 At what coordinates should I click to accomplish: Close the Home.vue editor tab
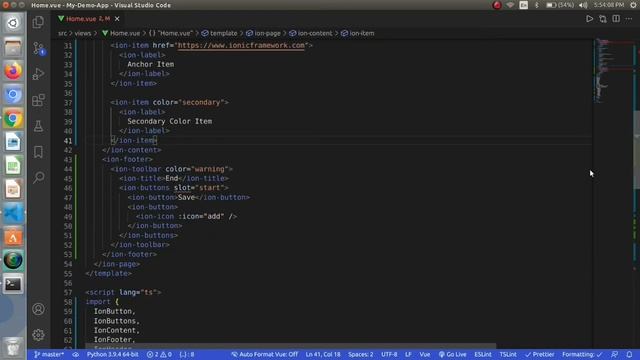(117, 19)
